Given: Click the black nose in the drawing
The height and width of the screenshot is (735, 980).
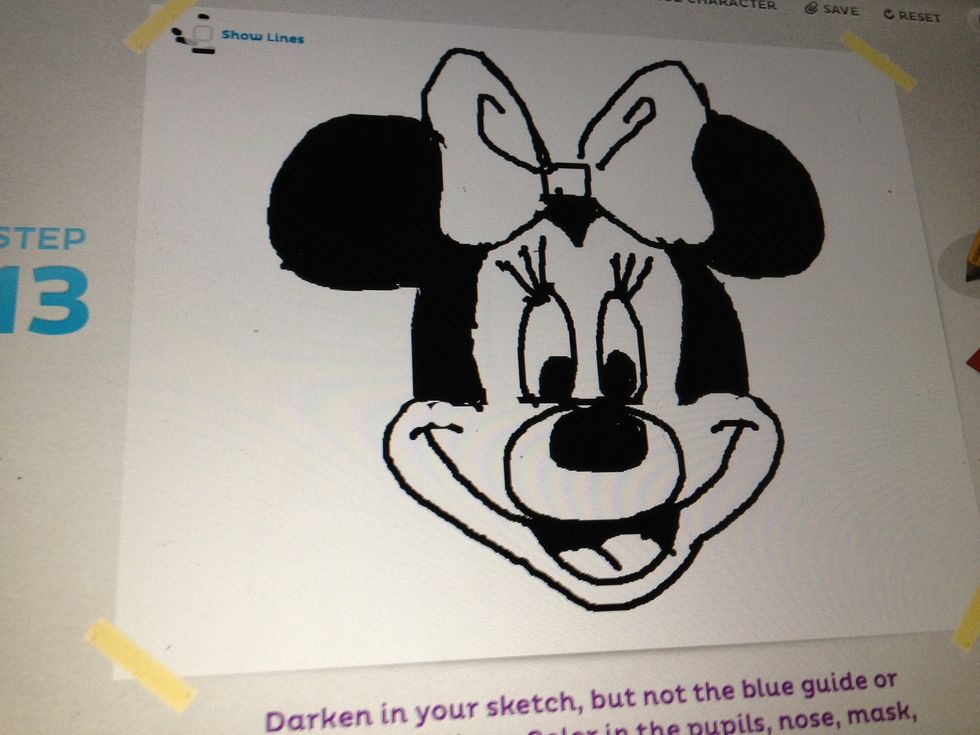Looking at the screenshot, I should click(x=597, y=438).
